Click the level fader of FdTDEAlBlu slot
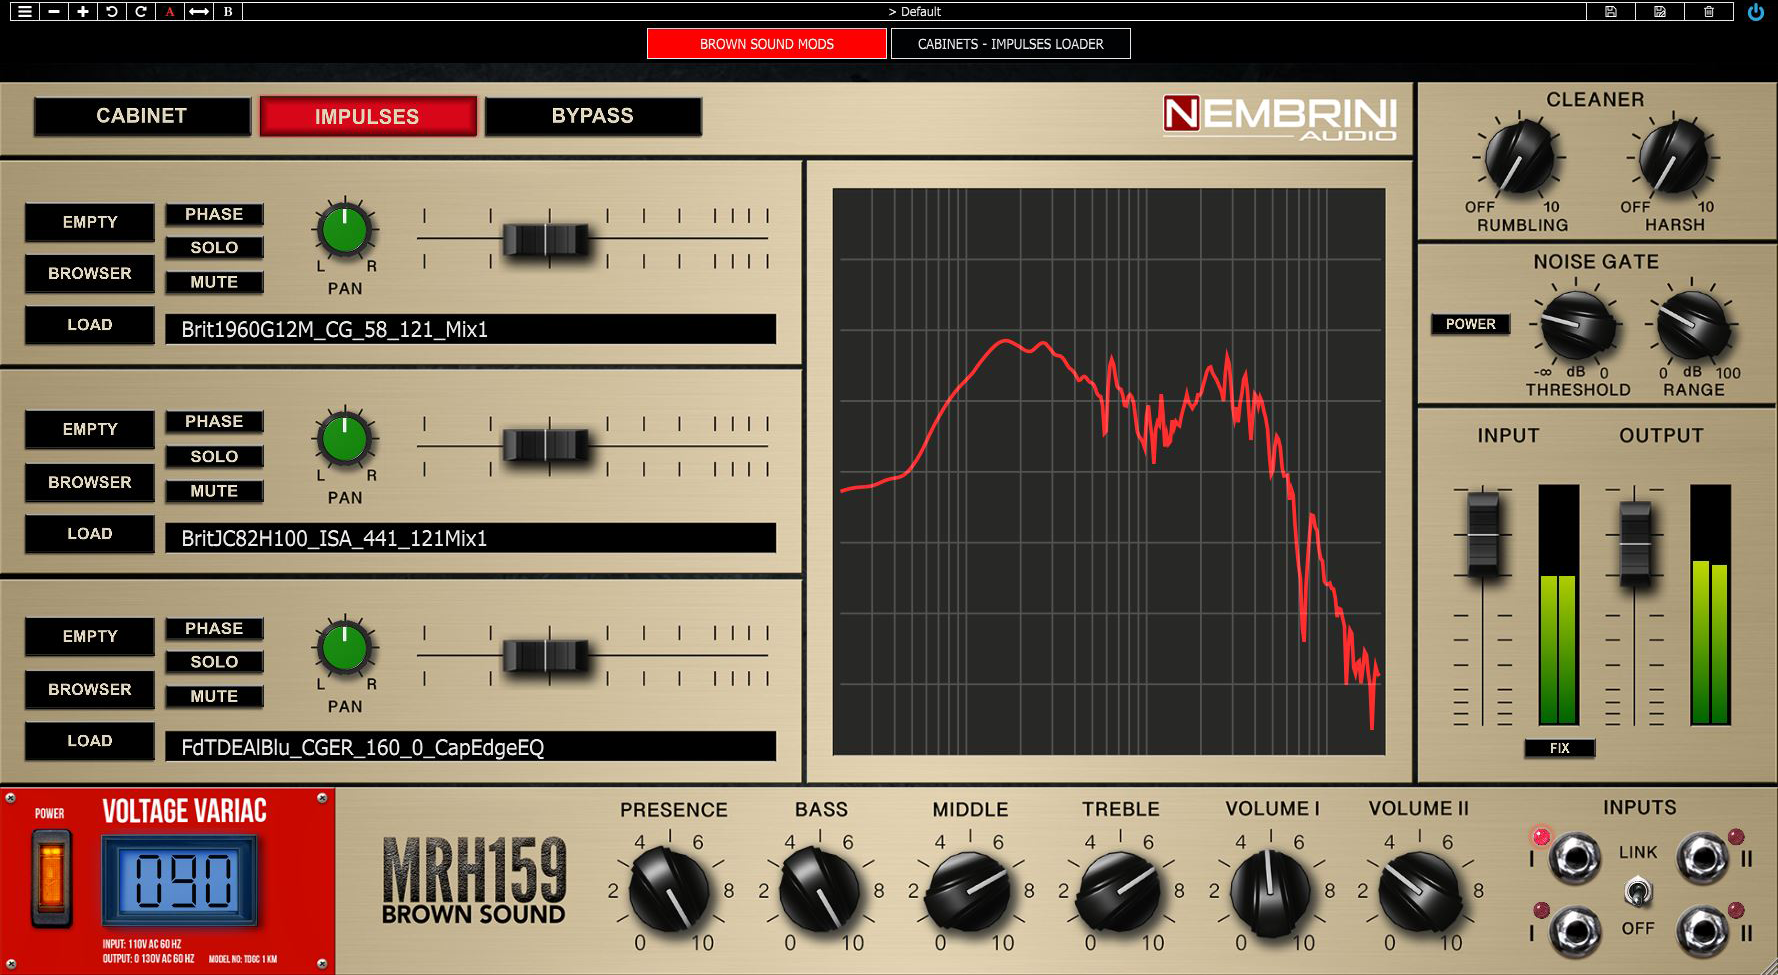The width and height of the screenshot is (1778, 975). [546, 656]
